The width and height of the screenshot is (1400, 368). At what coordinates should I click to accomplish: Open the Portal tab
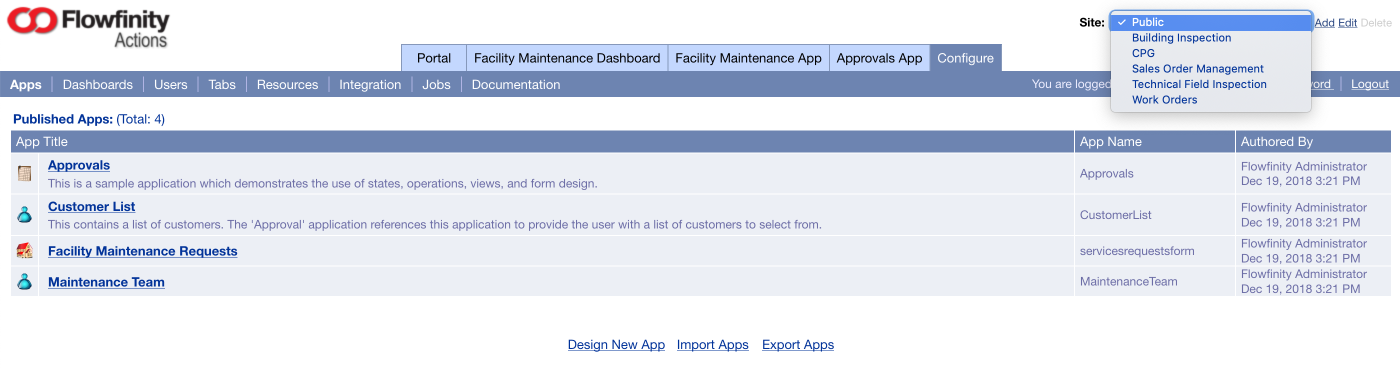434,58
